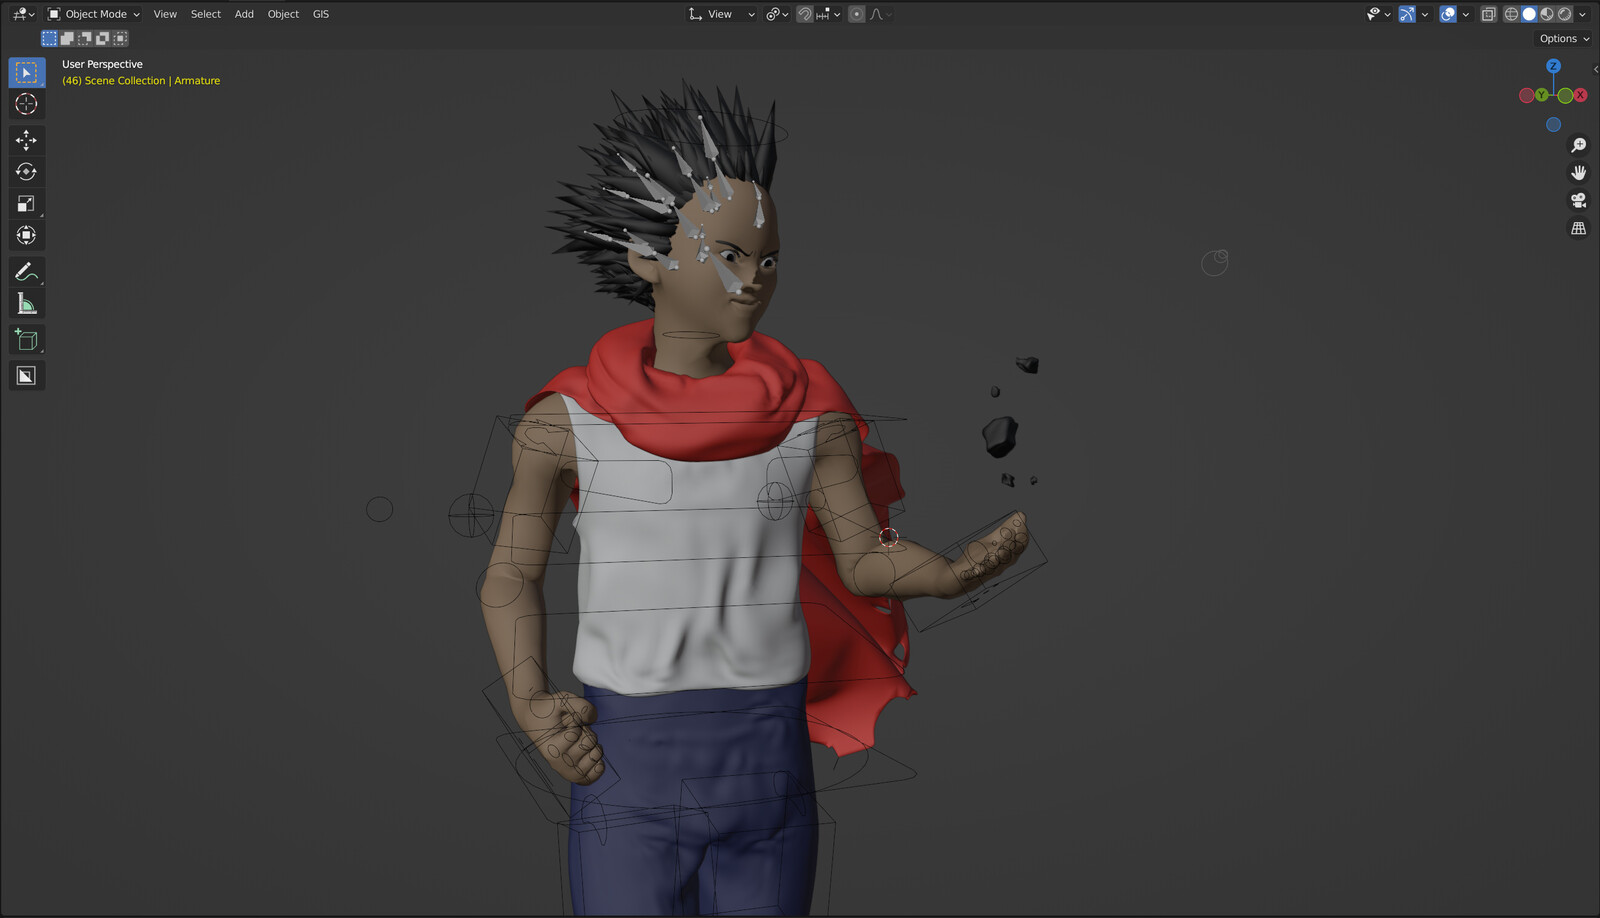This screenshot has width=1600, height=918.
Task: Toggle X-ray mode
Action: [x=1488, y=14]
